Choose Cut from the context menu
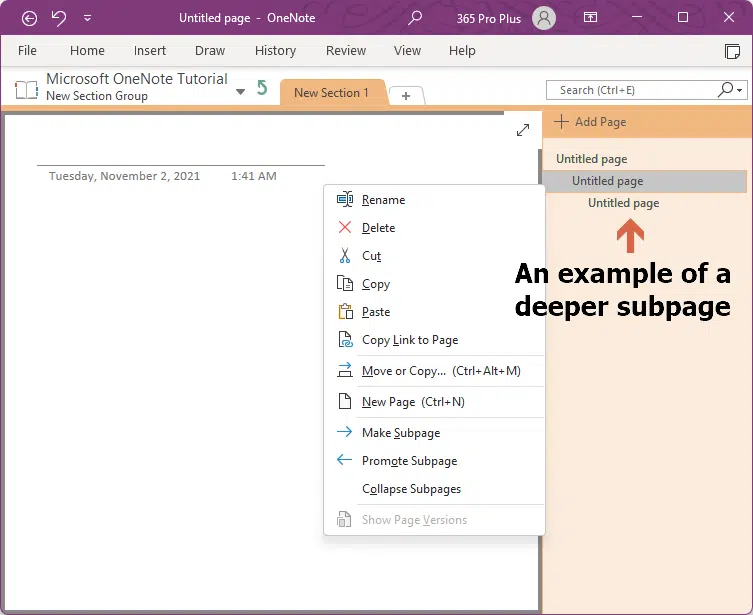The width and height of the screenshot is (753, 615). (x=434, y=256)
